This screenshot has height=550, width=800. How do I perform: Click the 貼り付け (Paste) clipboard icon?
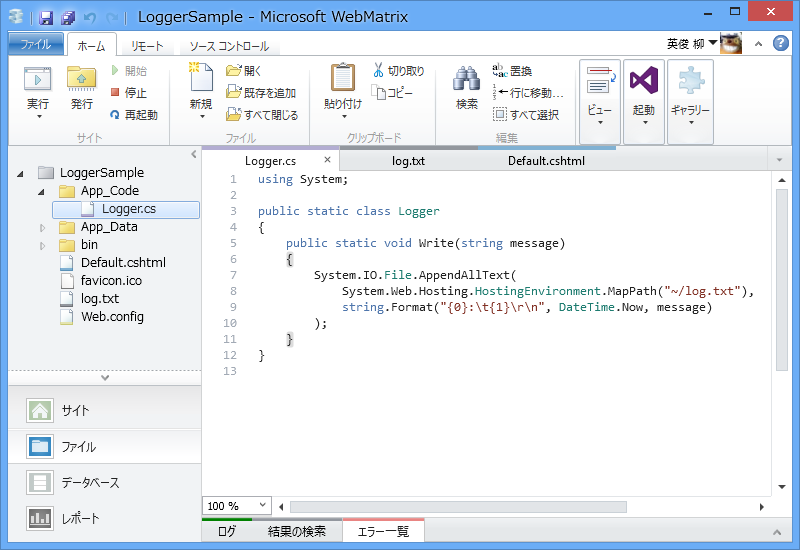pyautogui.click(x=343, y=78)
